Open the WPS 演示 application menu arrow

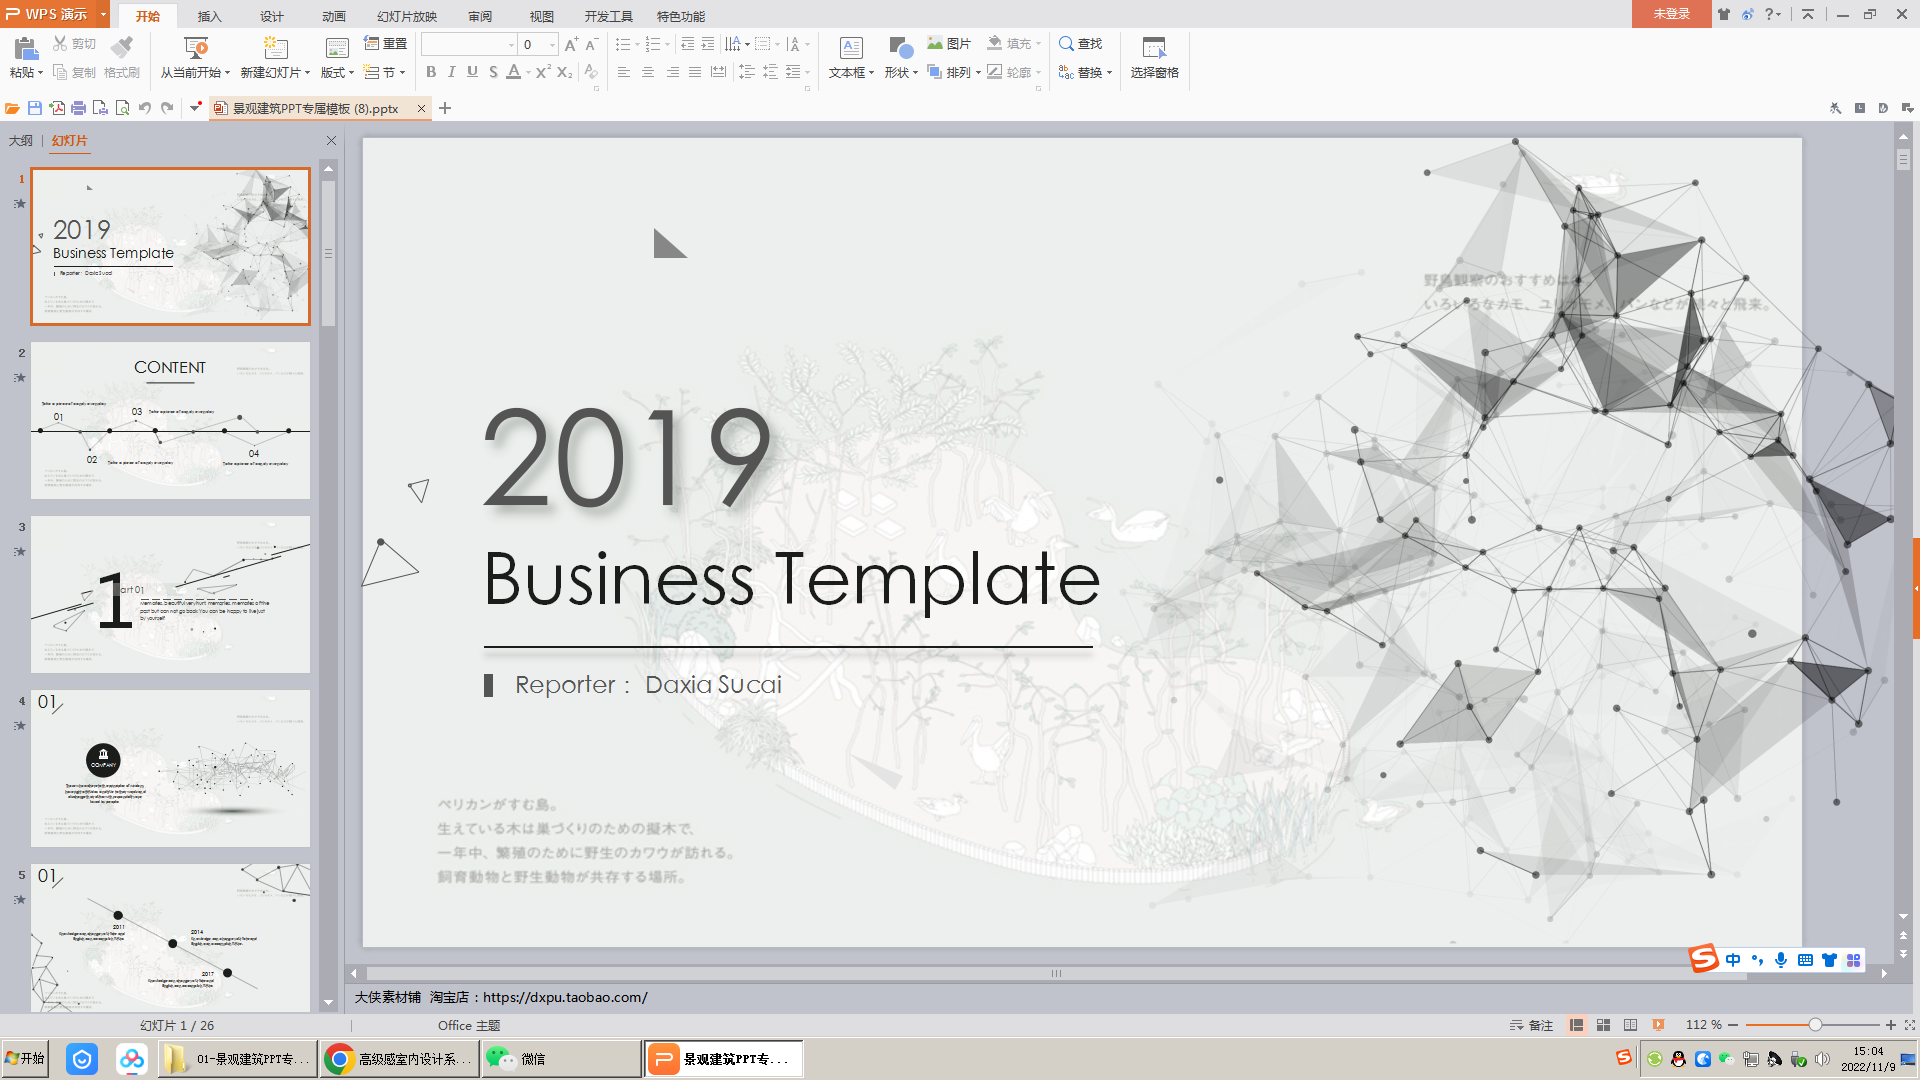(x=103, y=14)
